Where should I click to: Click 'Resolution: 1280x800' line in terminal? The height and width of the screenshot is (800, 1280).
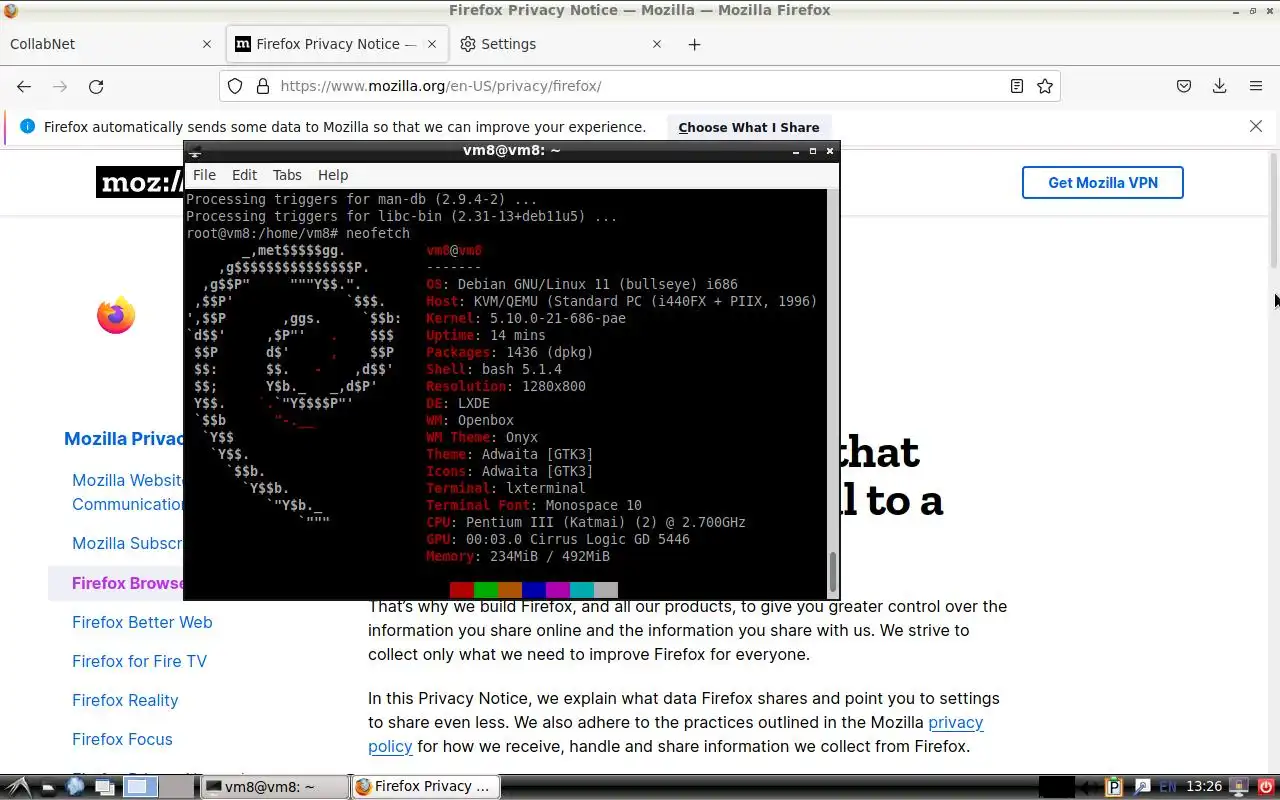click(x=506, y=386)
